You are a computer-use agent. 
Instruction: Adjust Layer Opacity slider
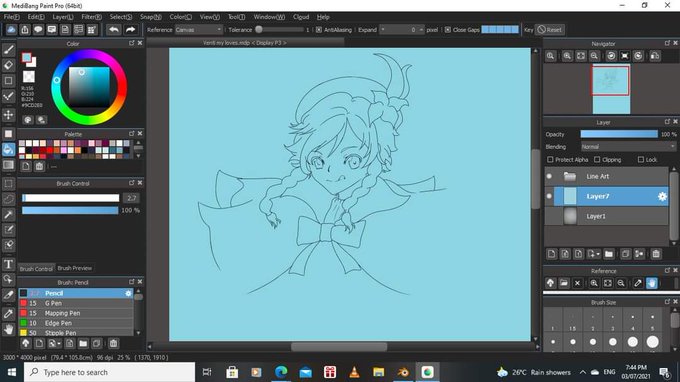(x=619, y=134)
